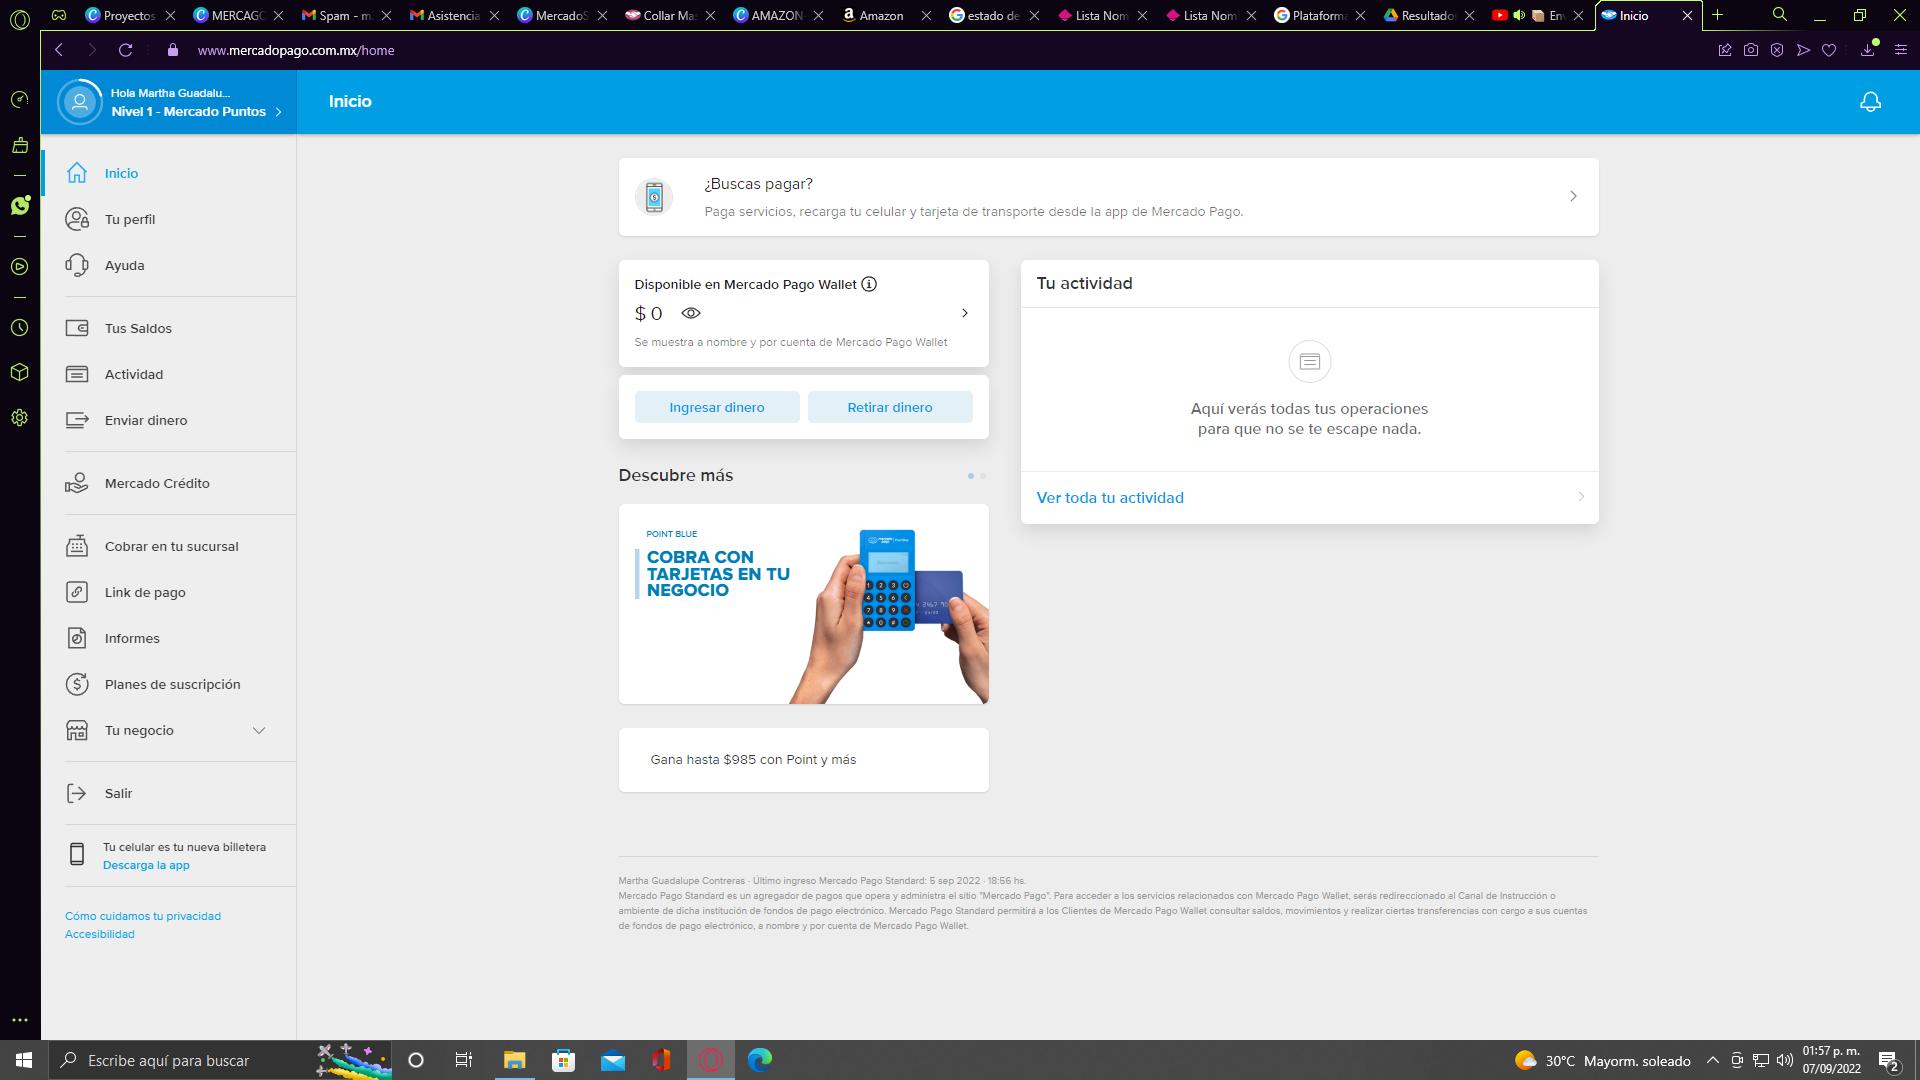The width and height of the screenshot is (1920, 1080).
Task: Select second carousel dot in Descubre más
Action: tap(983, 476)
